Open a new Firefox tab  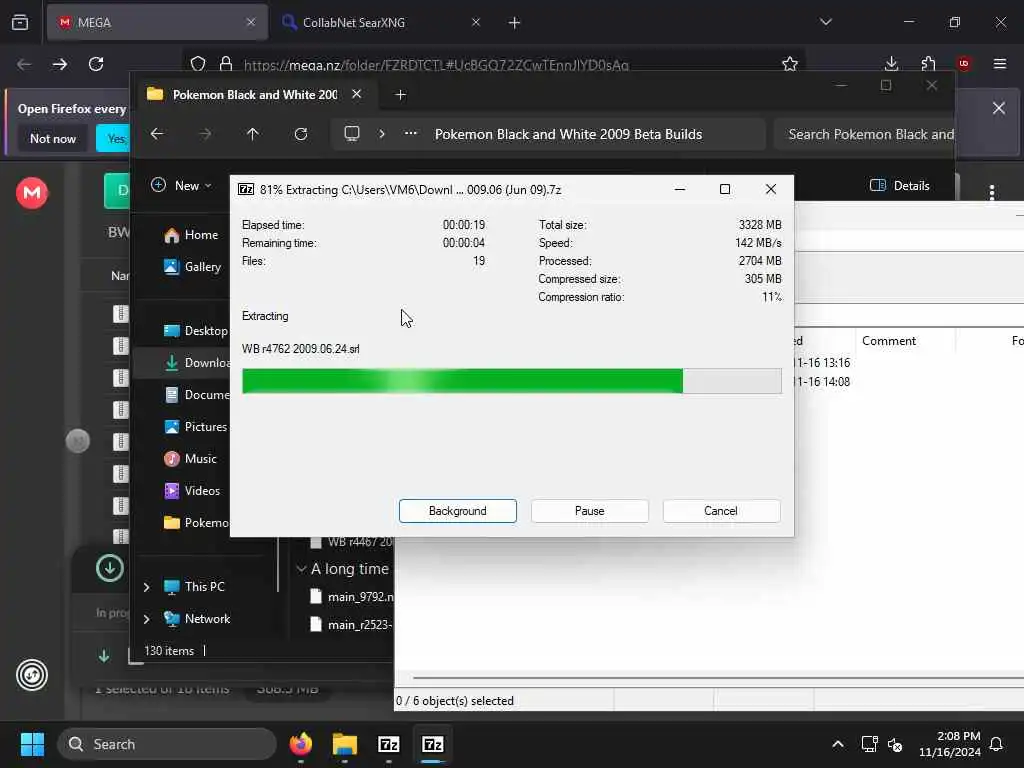pyautogui.click(x=514, y=23)
